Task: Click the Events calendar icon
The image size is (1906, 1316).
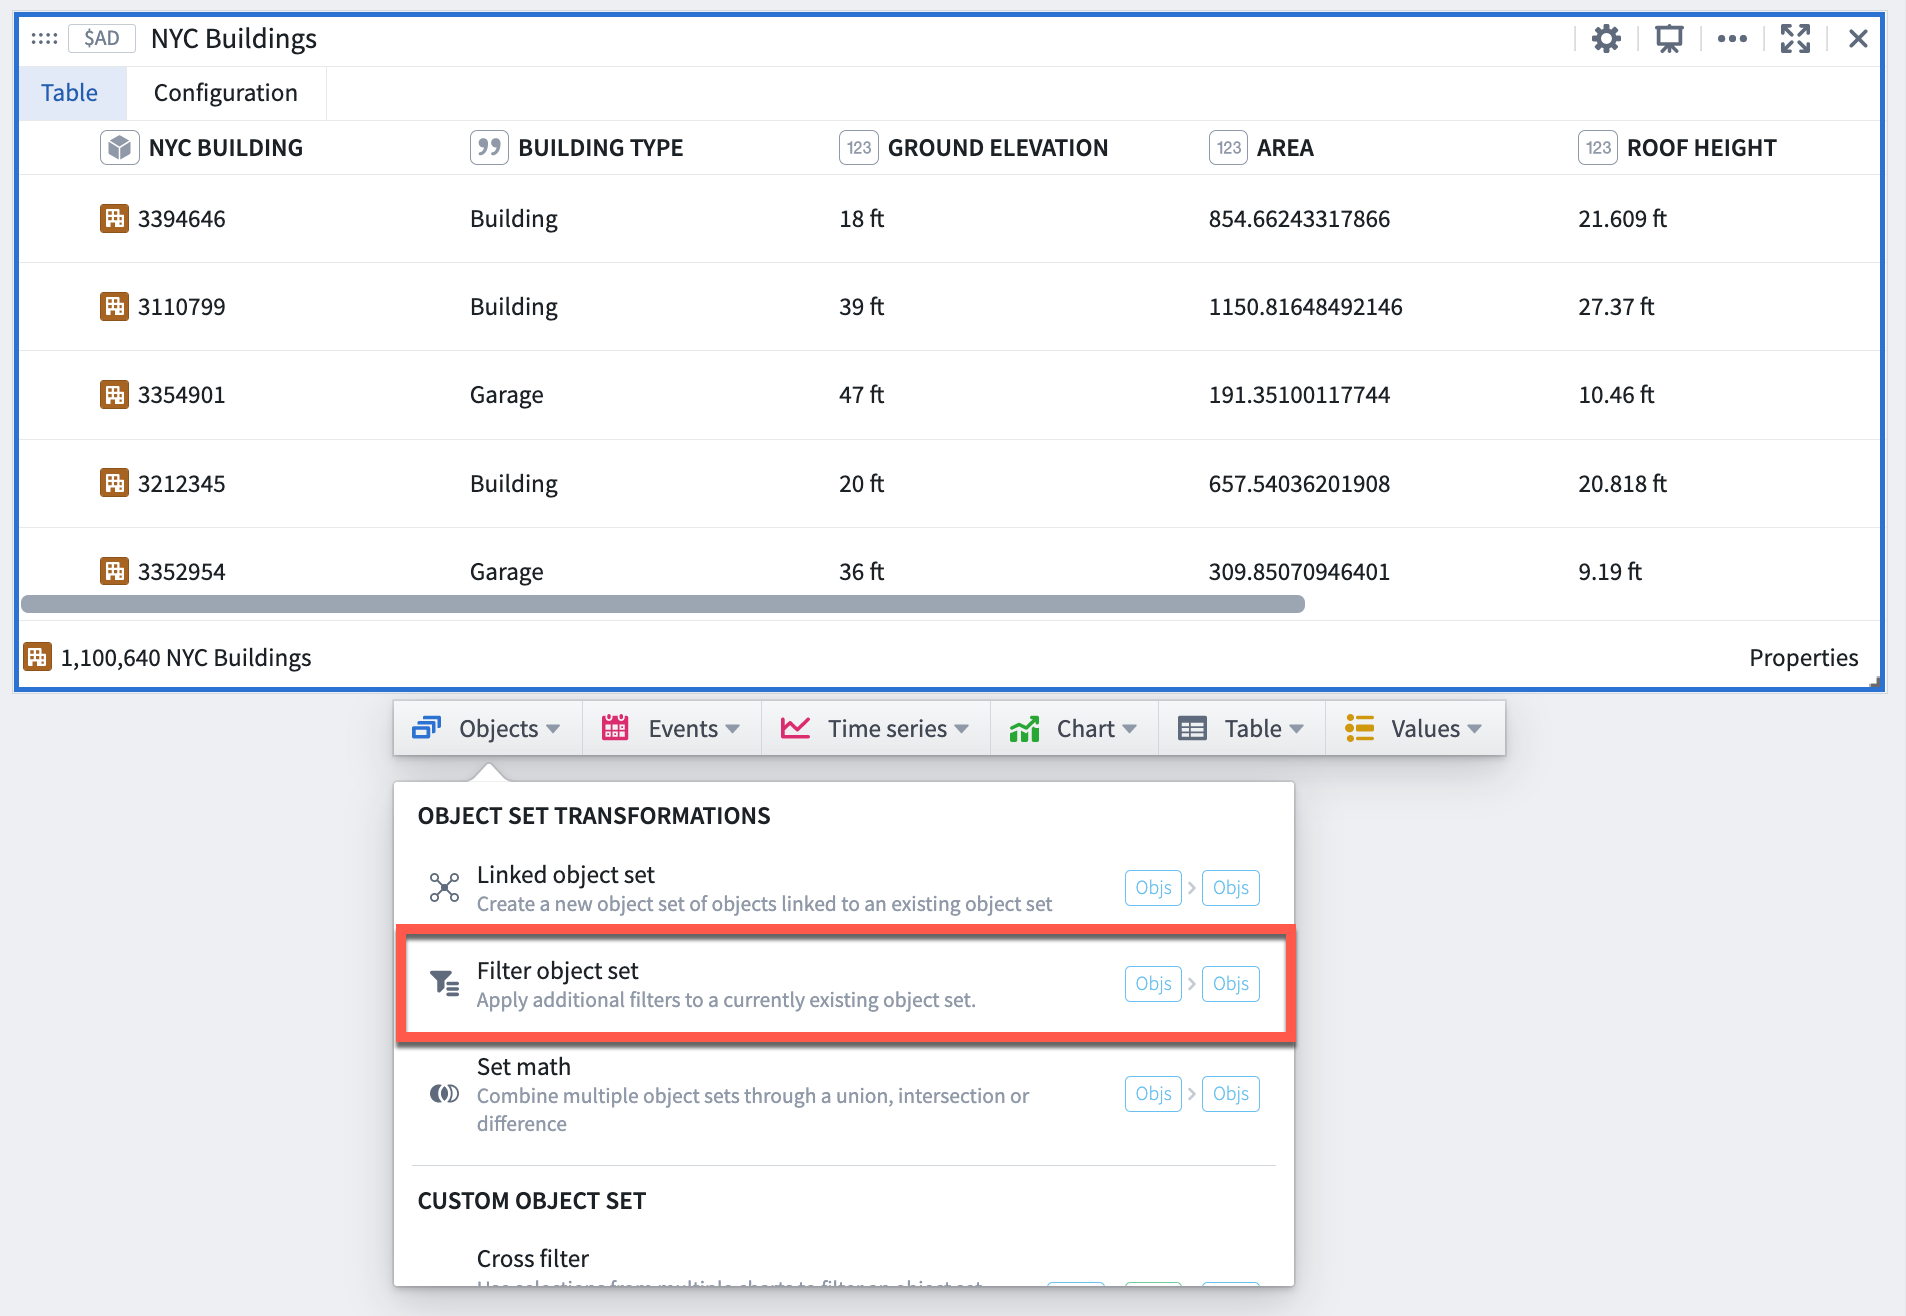Action: 615,728
